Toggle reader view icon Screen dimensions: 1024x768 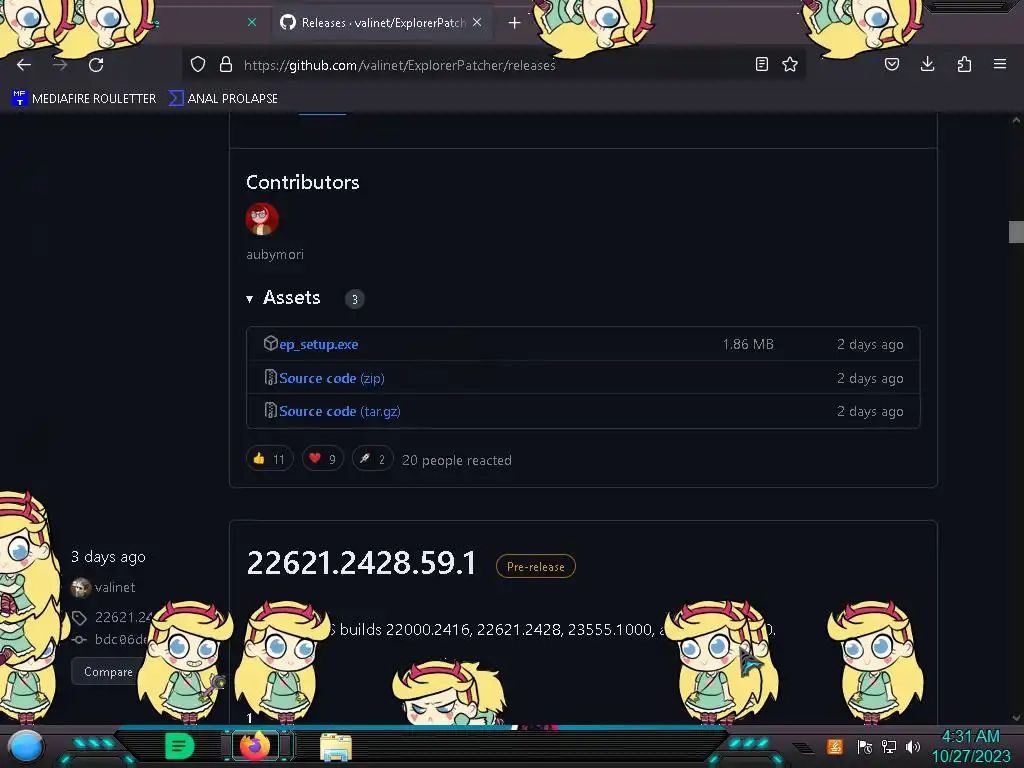tap(761, 64)
